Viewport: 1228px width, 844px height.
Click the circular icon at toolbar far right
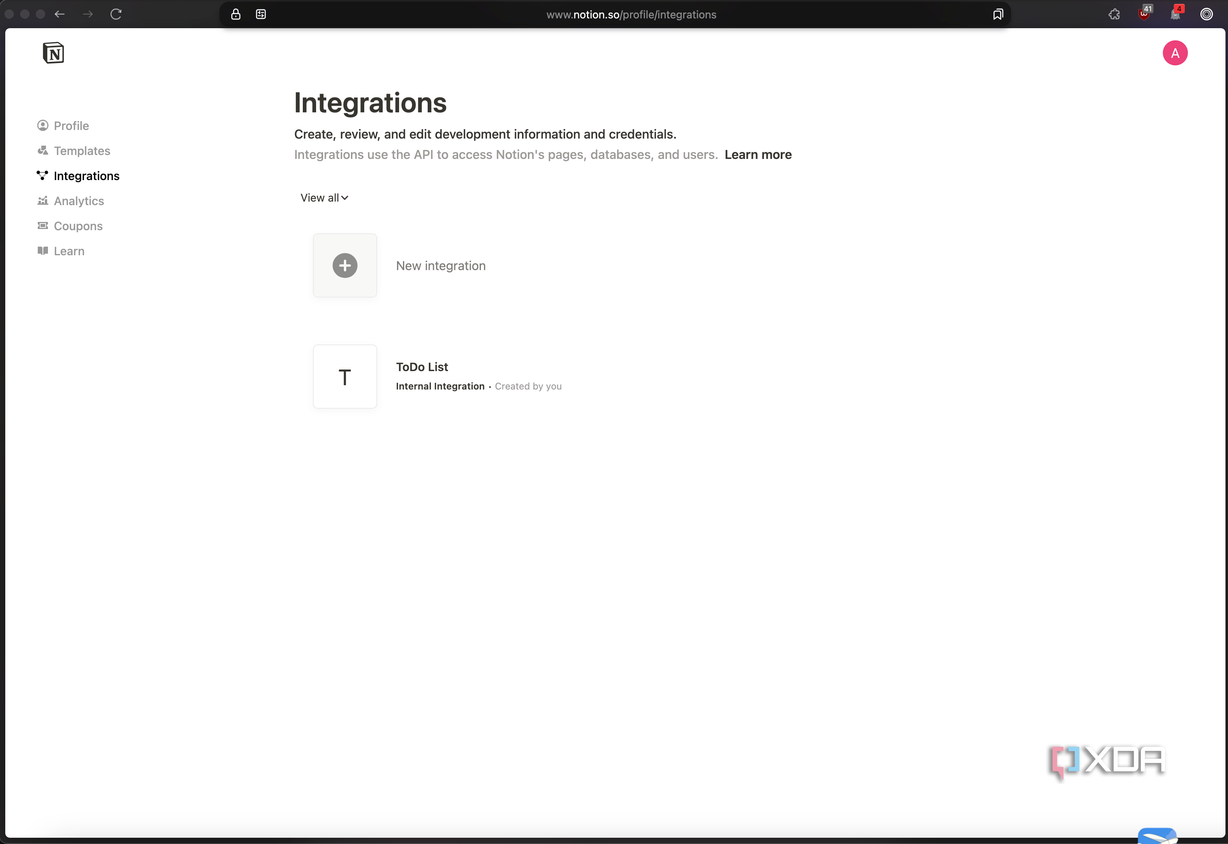pyautogui.click(x=1206, y=14)
